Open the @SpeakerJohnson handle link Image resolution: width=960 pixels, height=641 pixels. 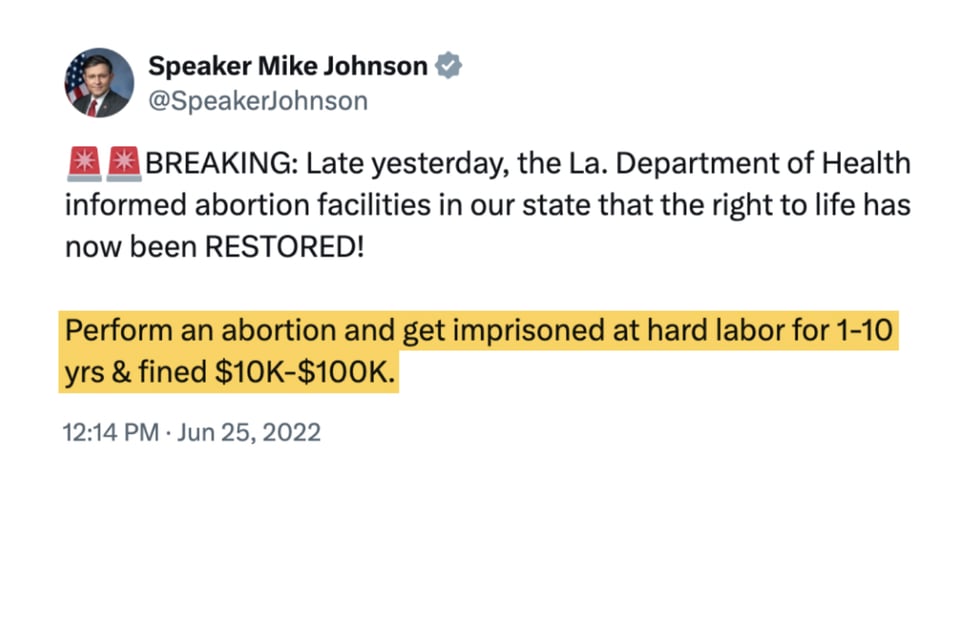[x=258, y=101]
